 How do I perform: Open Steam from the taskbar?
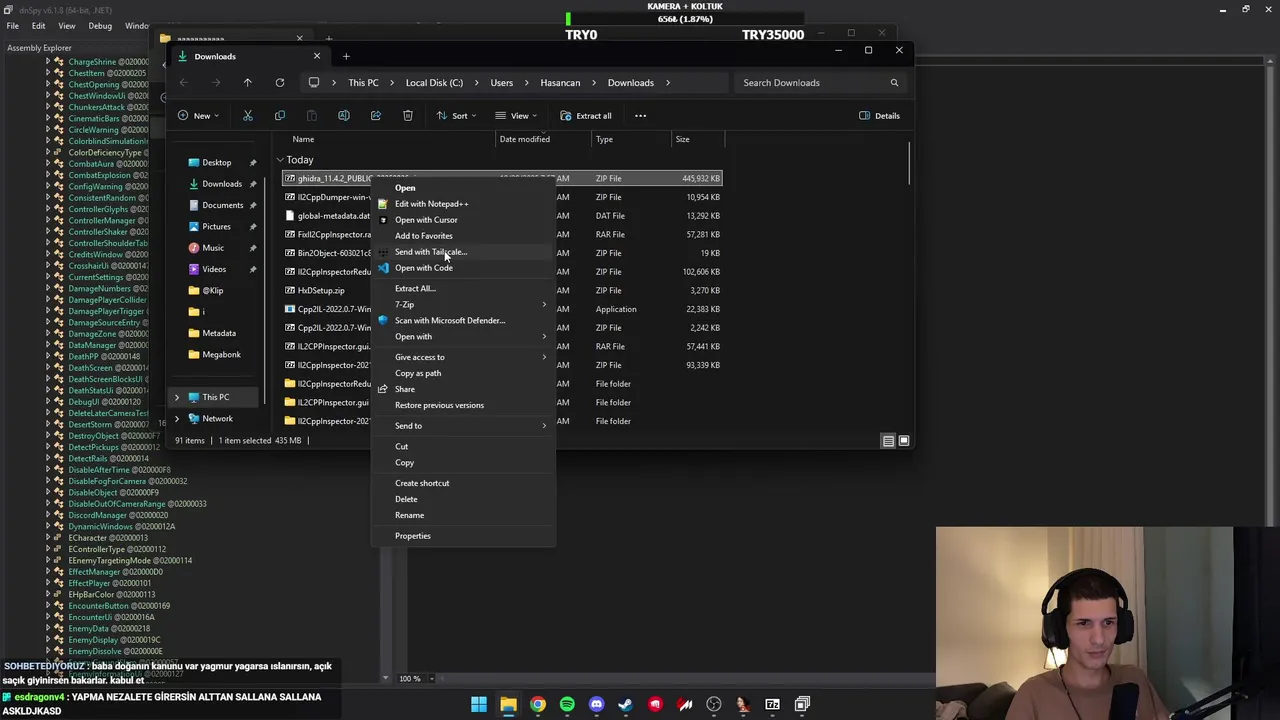[626, 705]
